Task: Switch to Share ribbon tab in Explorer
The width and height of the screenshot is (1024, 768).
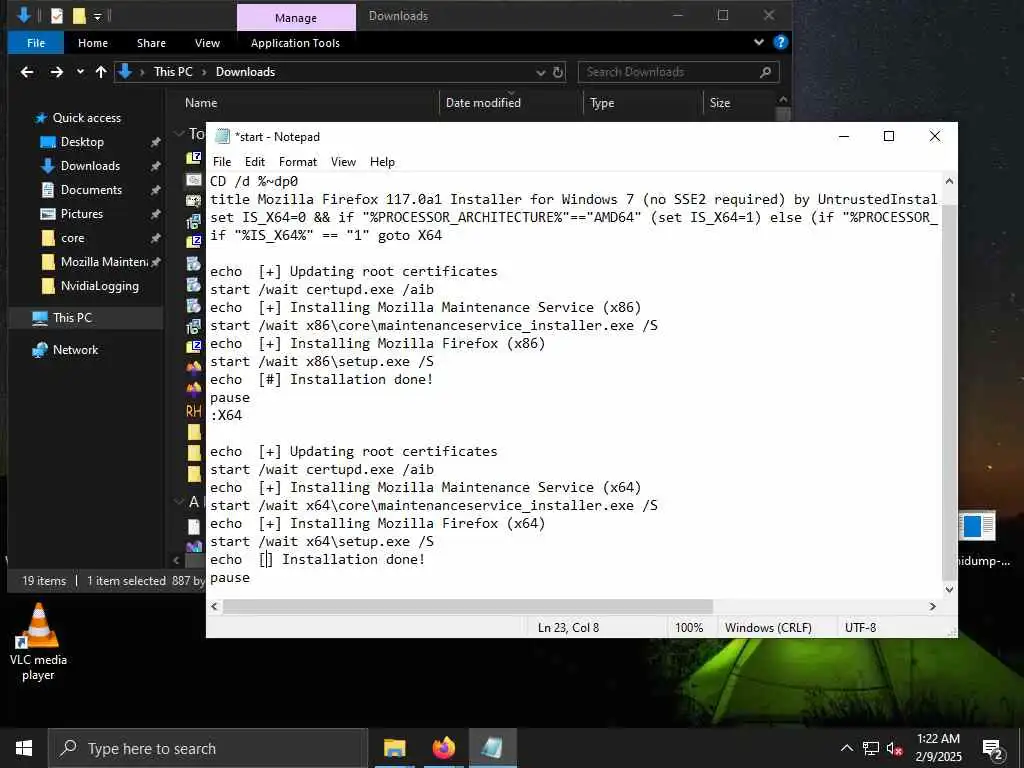Action: [151, 43]
